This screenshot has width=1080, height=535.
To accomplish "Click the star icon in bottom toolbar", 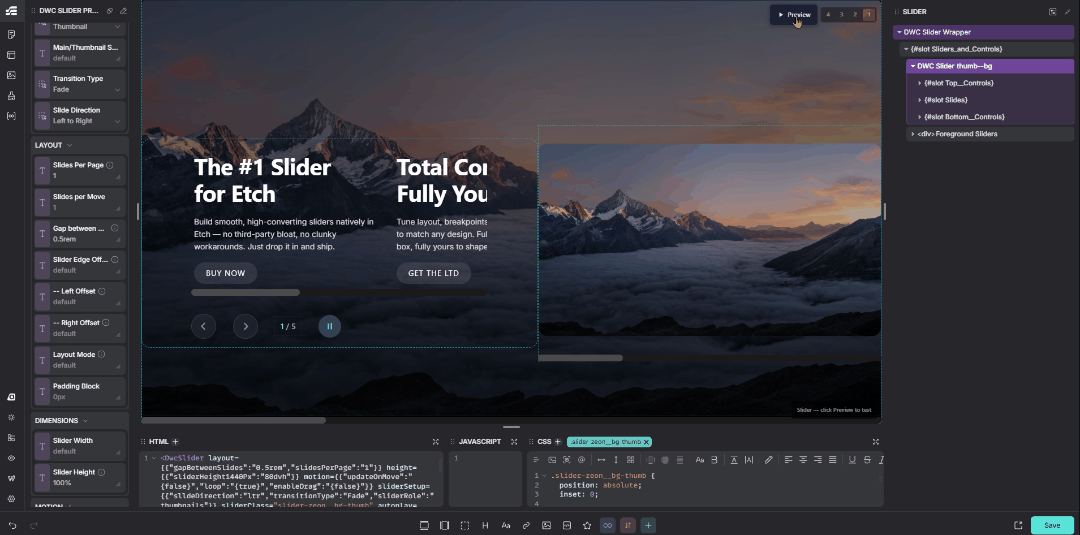I will click(587, 525).
